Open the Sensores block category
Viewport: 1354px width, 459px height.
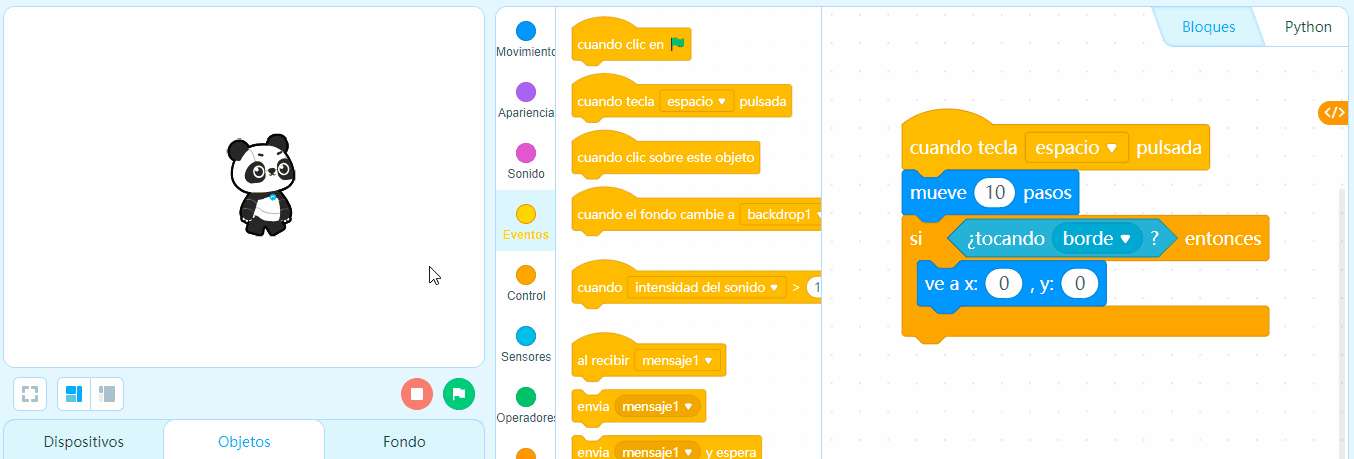(x=525, y=344)
